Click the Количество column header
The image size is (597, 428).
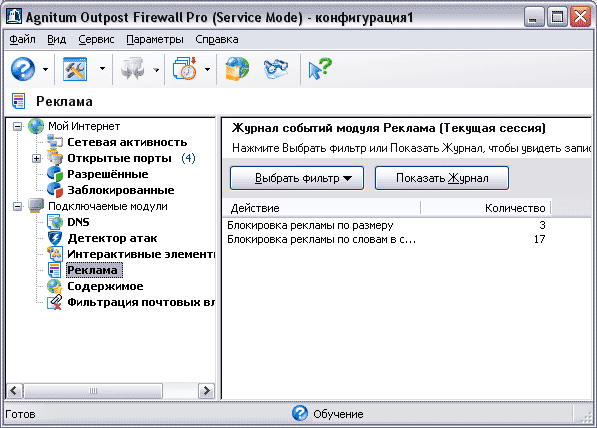click(x=486, y=208)
